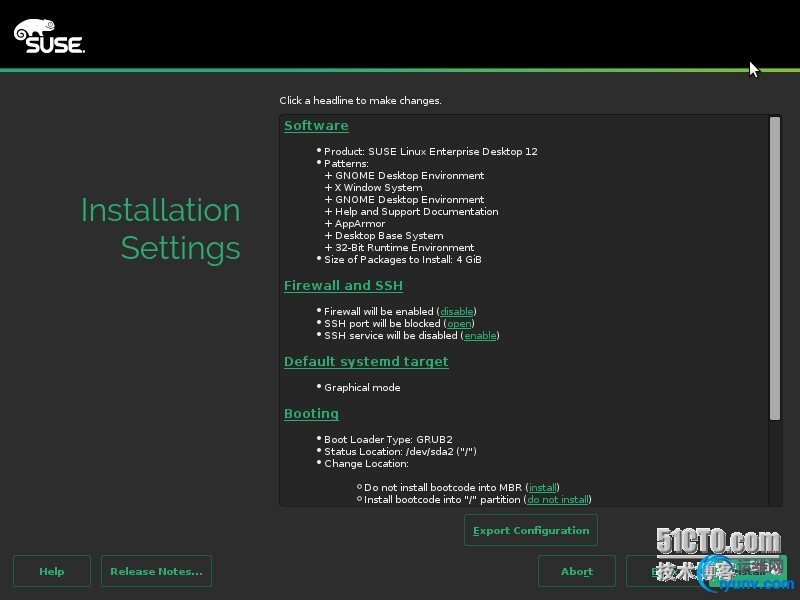Select 'Size of Packages to Install: 4 GiB'
Image resolution: width=800 pixels, height=600 pixels.
click(x=403, y=260)
